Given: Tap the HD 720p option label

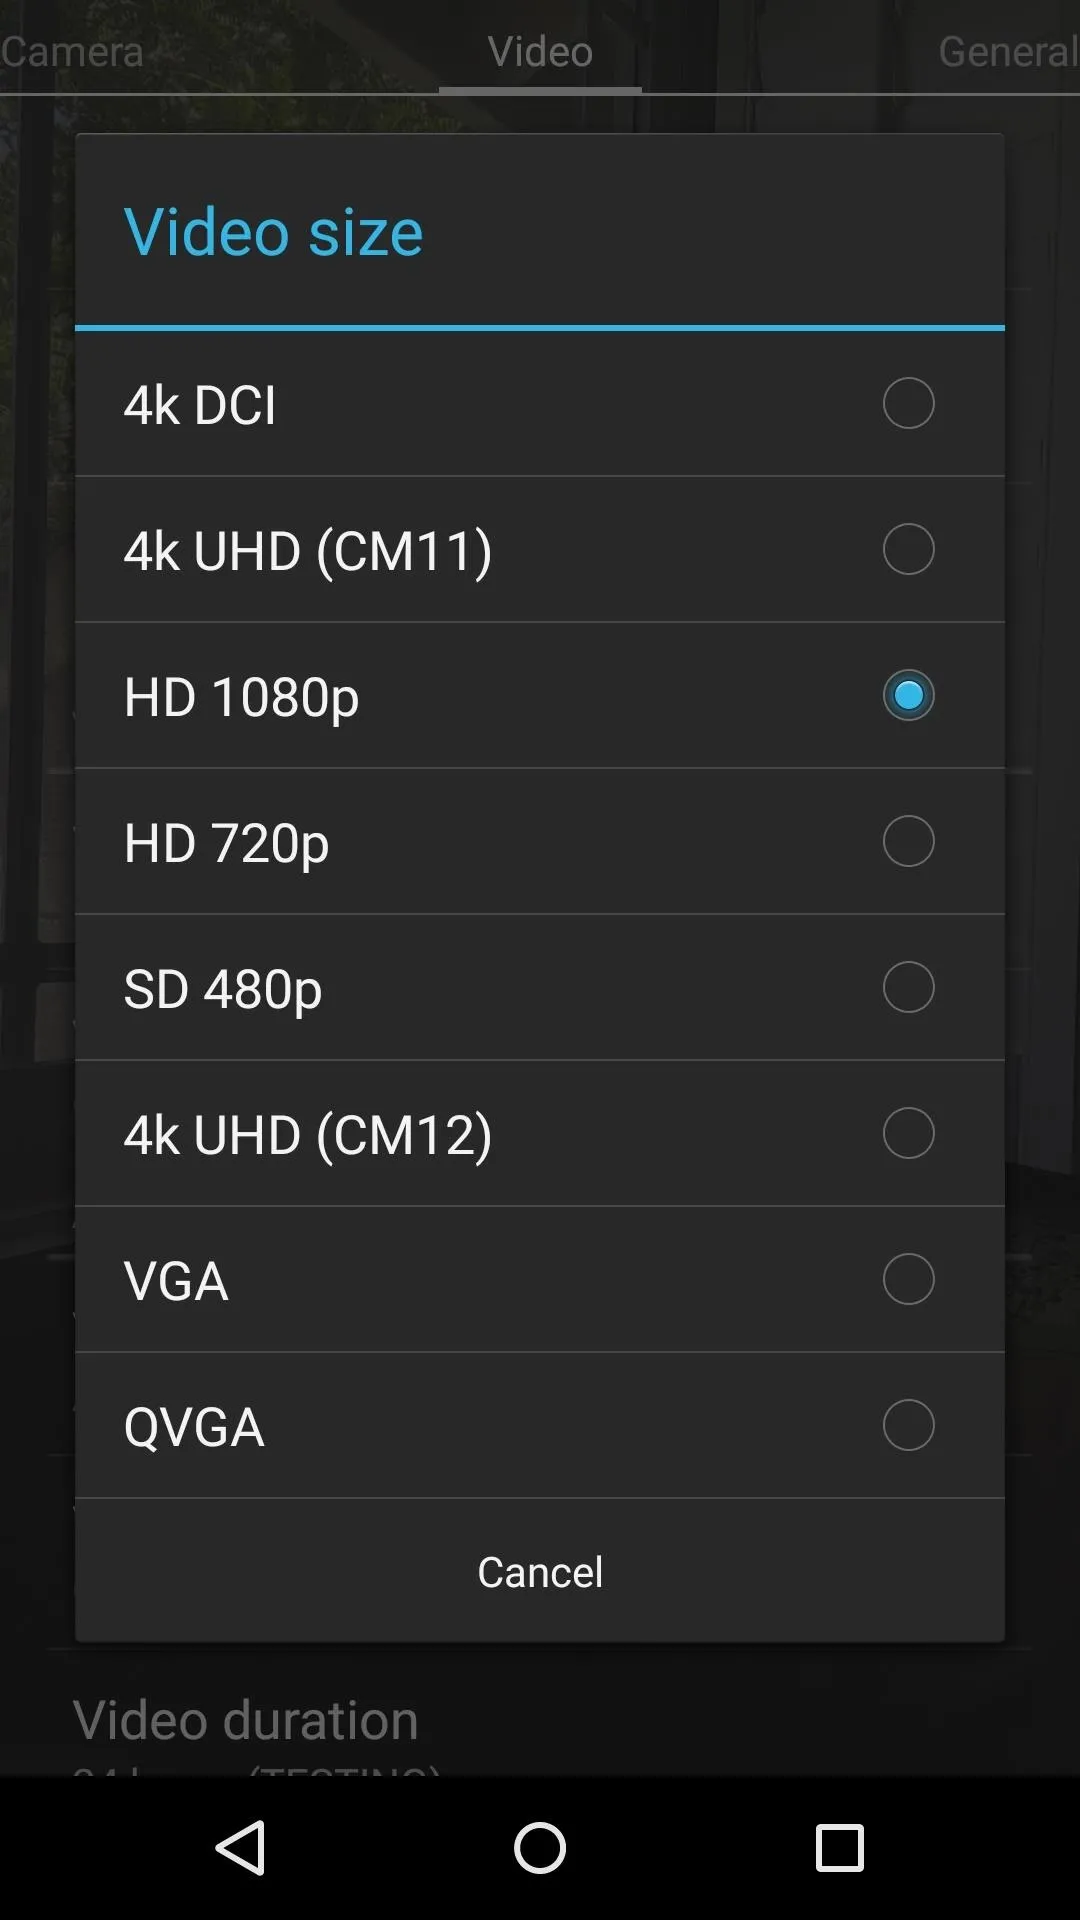Looking at the screenshot, I should pos(227,843).
